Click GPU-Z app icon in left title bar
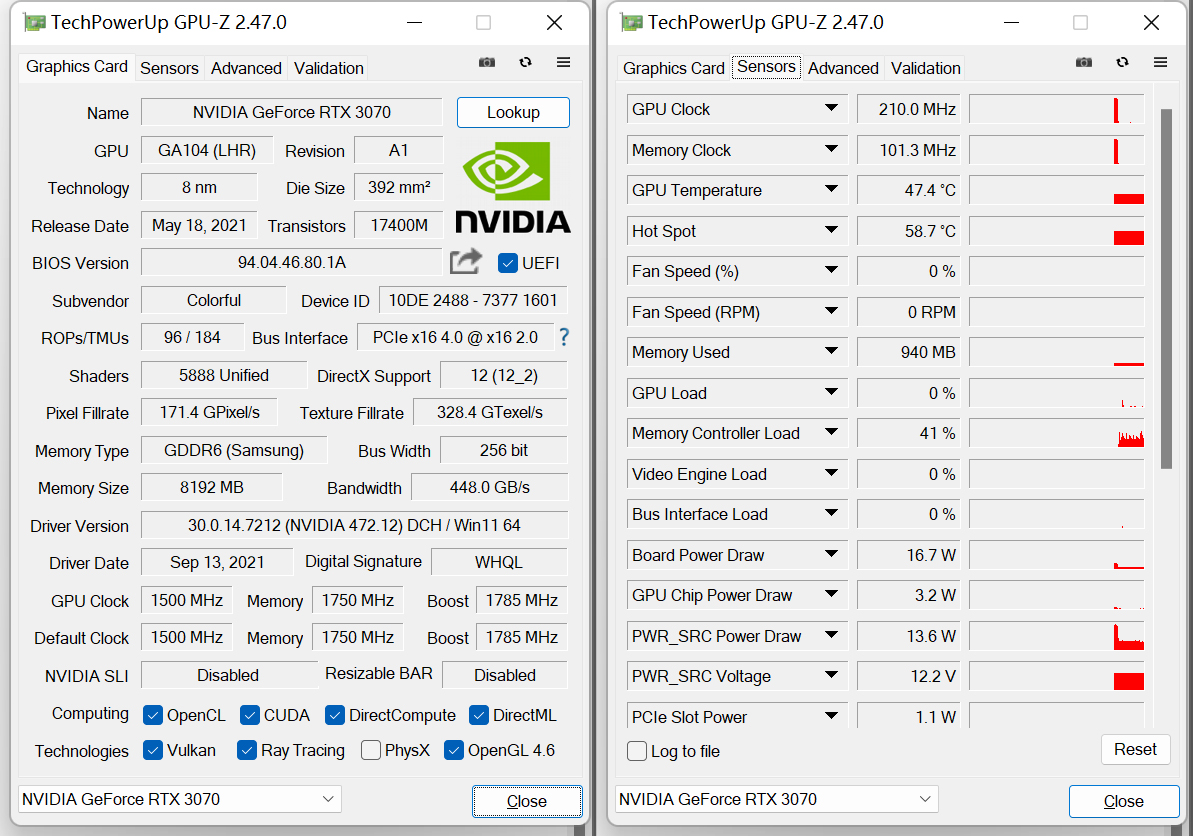The height and width of the screenshot is (836, 1193). [x=34, y=23]
